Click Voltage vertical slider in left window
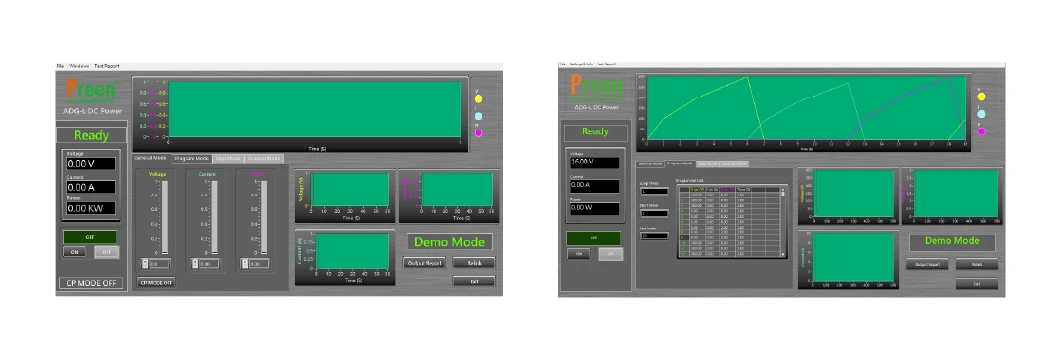The width and height of the screenshot is (1061, 360). (164, 217)
